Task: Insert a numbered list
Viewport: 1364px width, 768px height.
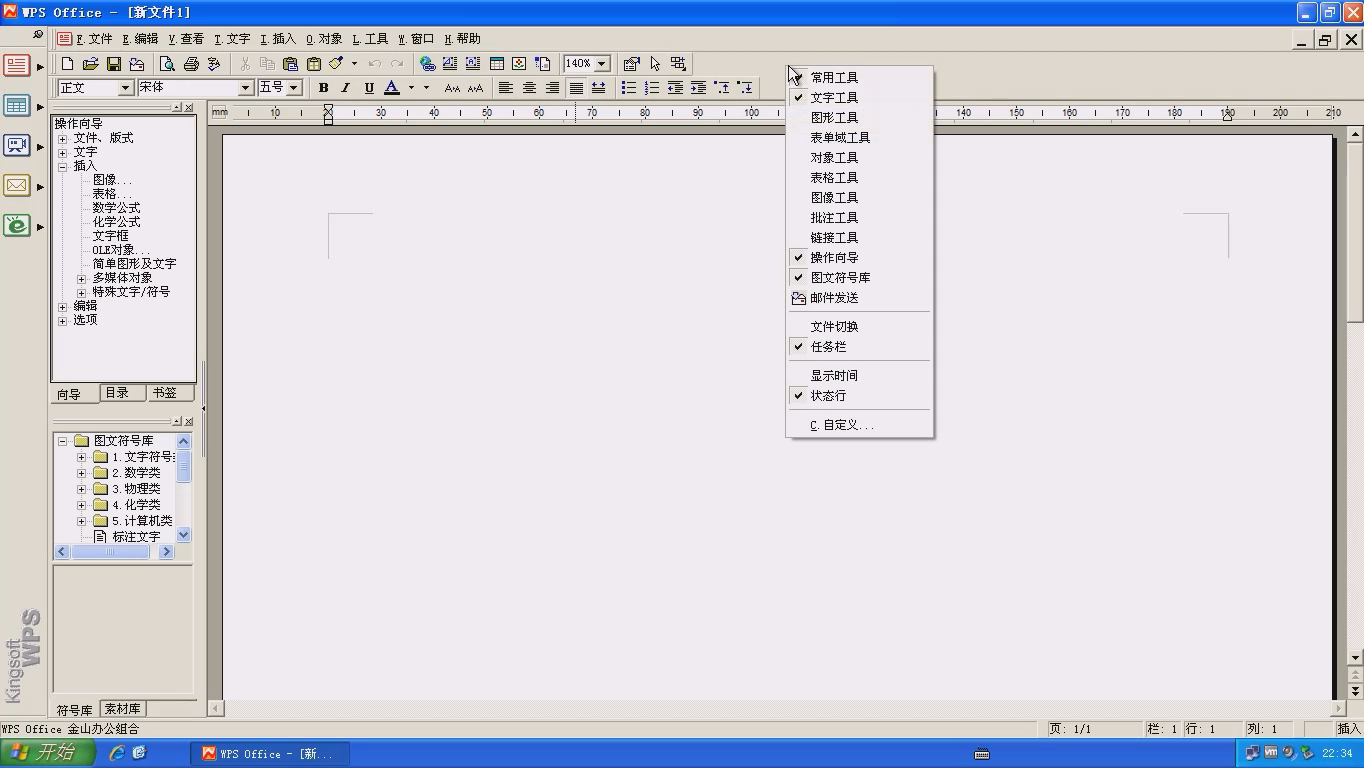Action: [652, 88]
